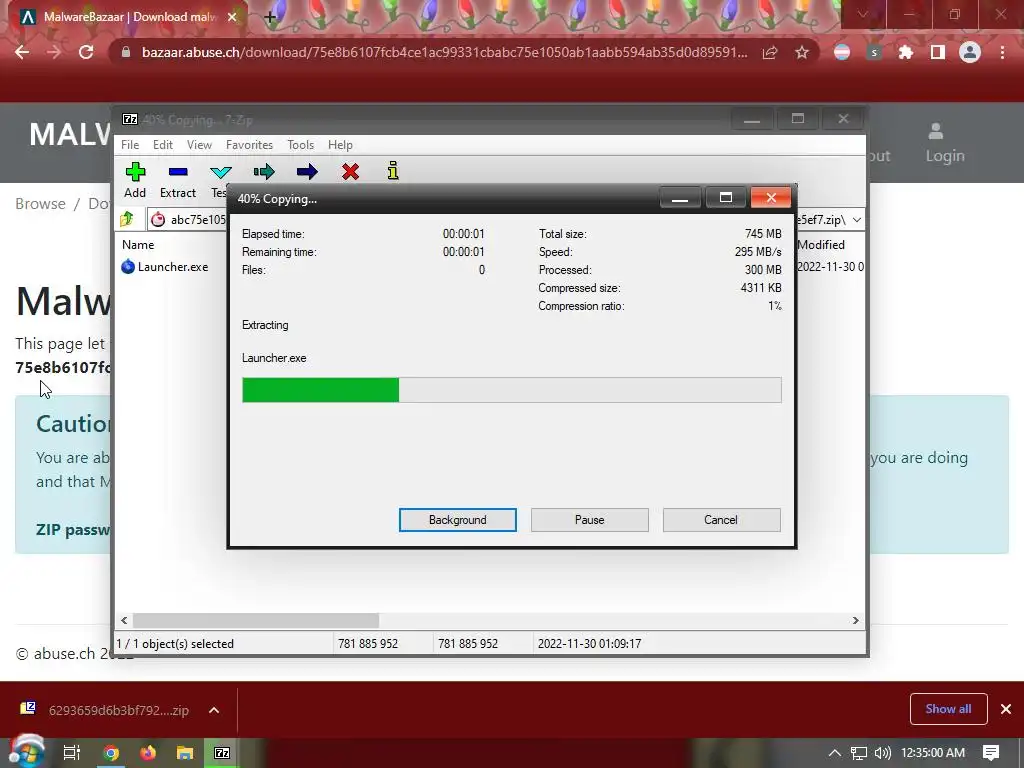
Task: Click the horizontal scrollbar thumb in 7-Zip
Action: [256, 620]
